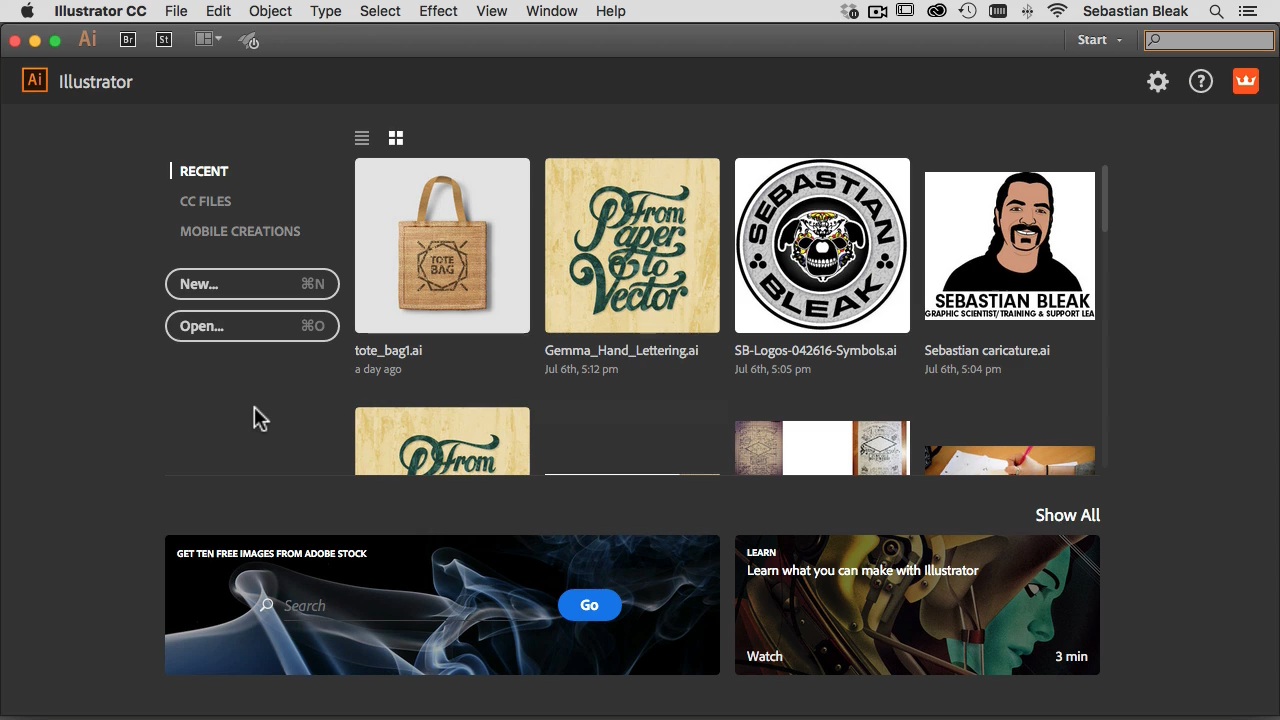
Task: Click the Time Machine menu bar icon
Action: [x=967, y=11]
